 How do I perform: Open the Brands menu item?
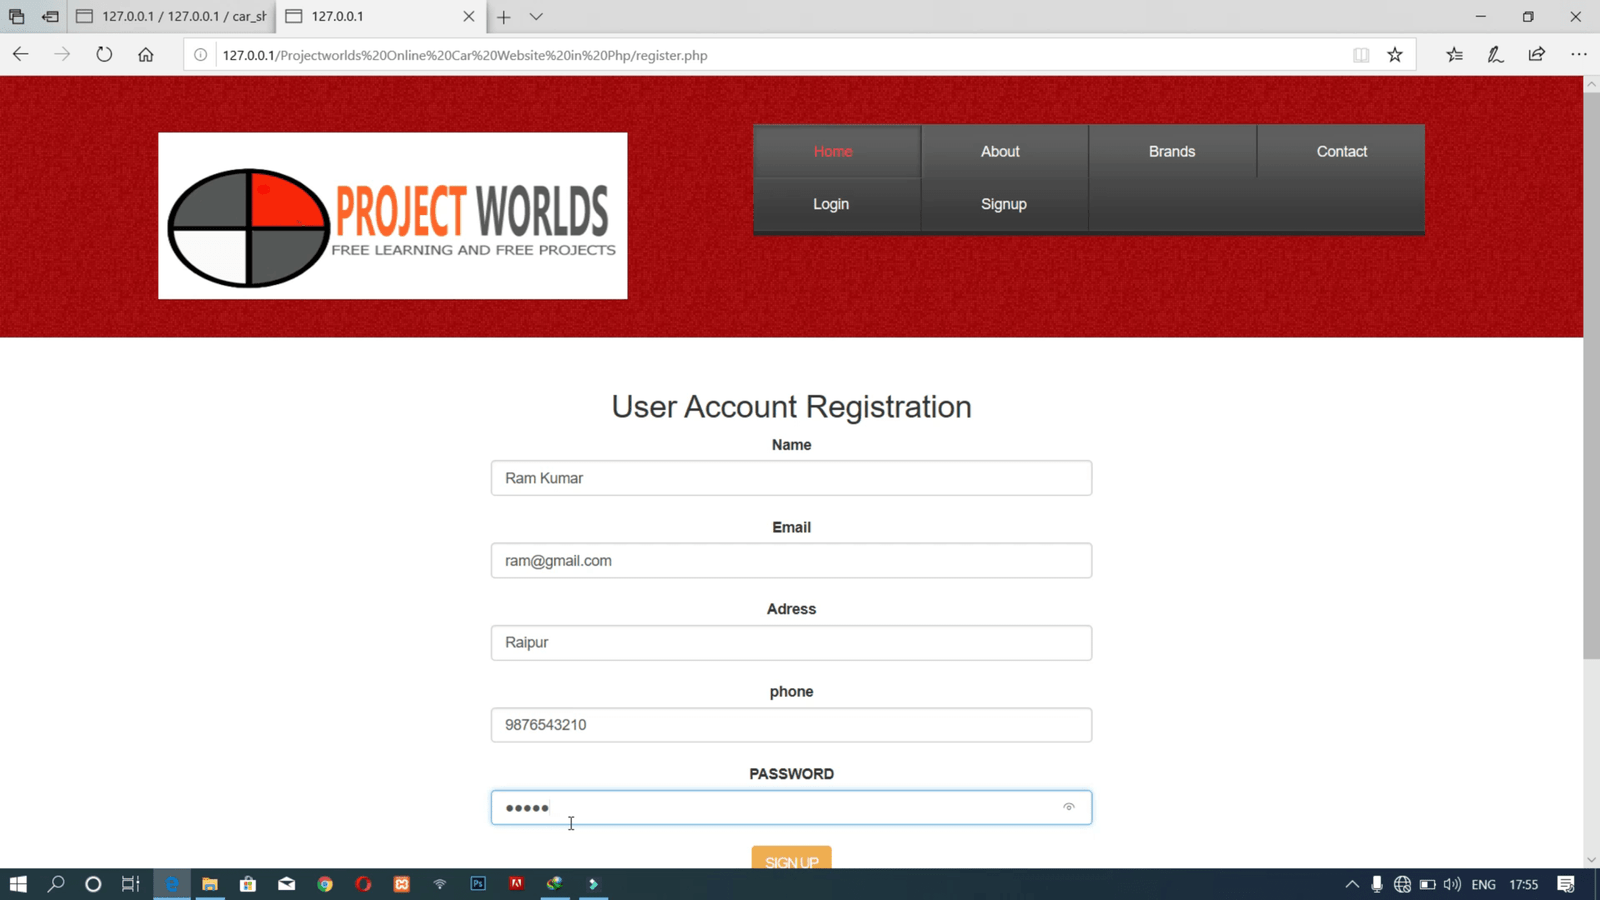[x=1171, y=152]
